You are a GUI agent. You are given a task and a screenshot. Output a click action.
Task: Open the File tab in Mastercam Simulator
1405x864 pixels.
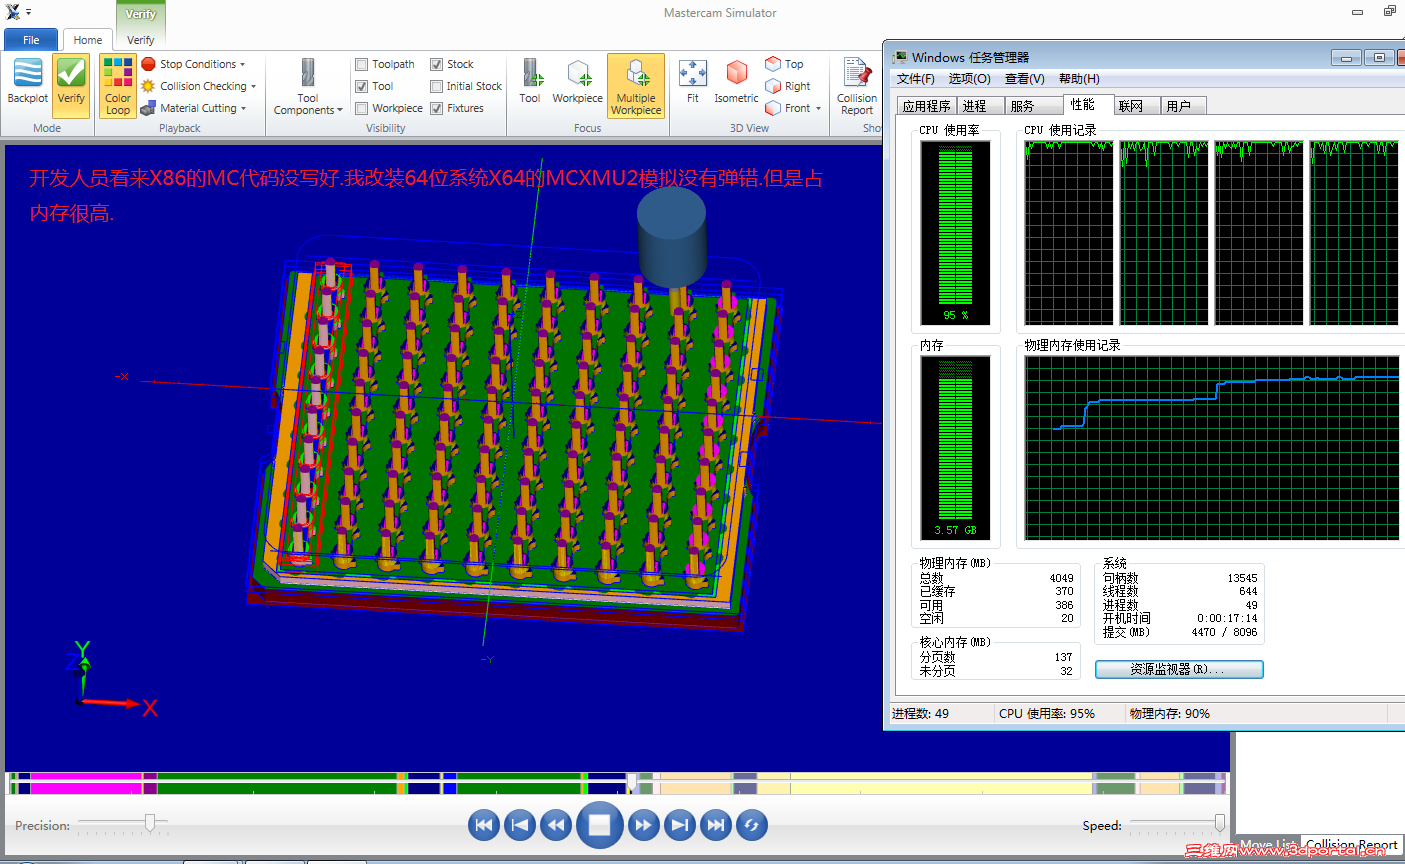point(31,40)
